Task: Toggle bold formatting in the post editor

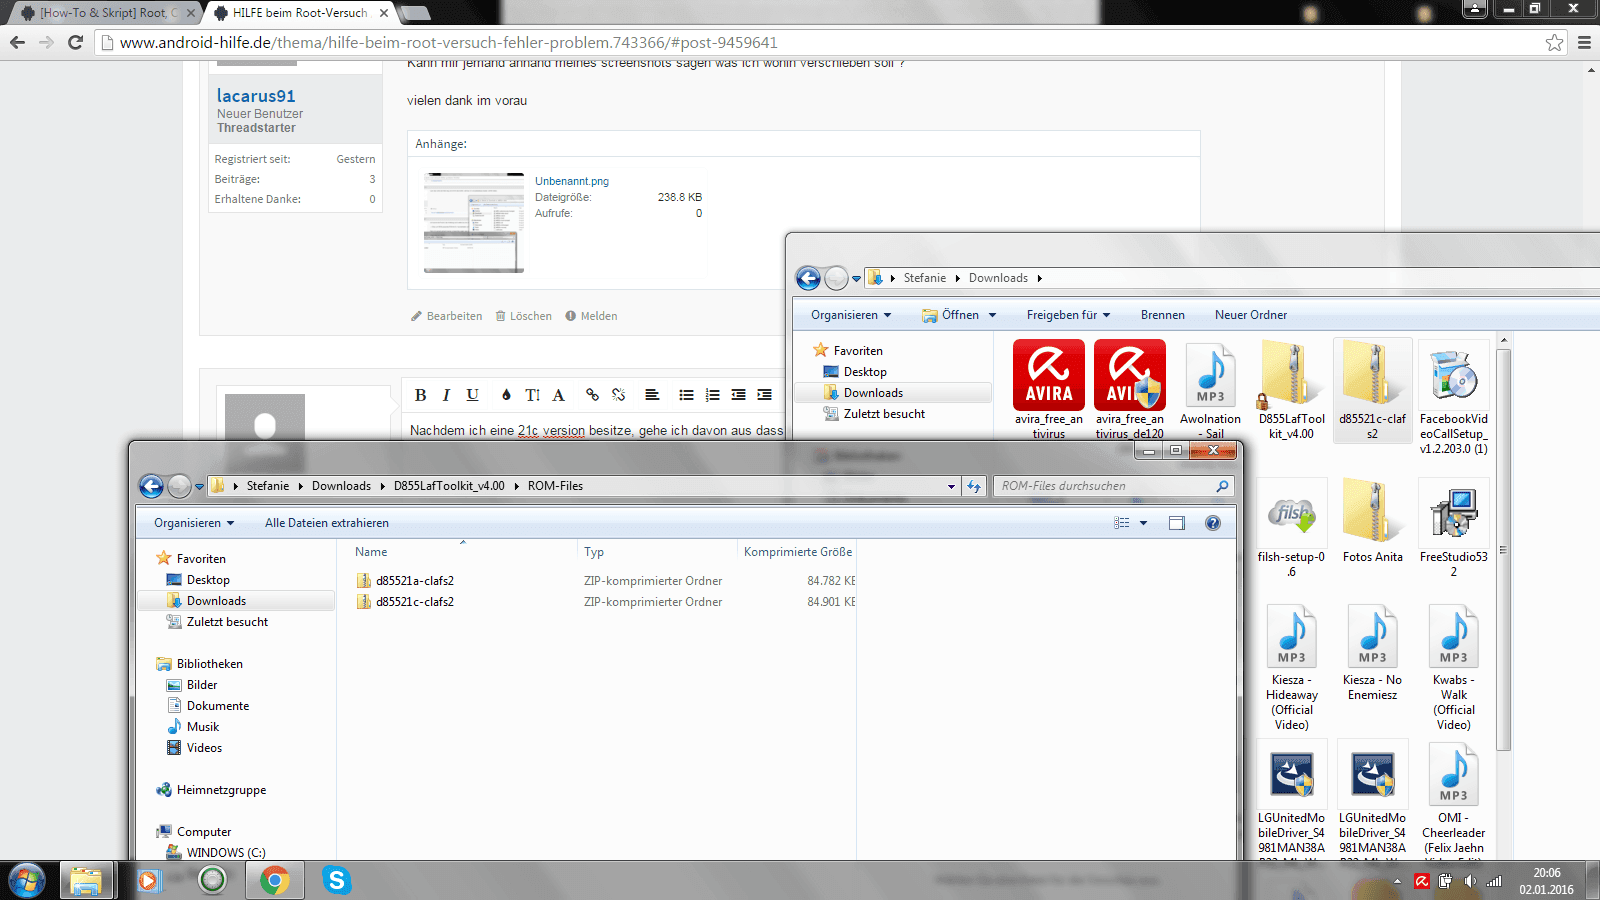Action: 420,395
